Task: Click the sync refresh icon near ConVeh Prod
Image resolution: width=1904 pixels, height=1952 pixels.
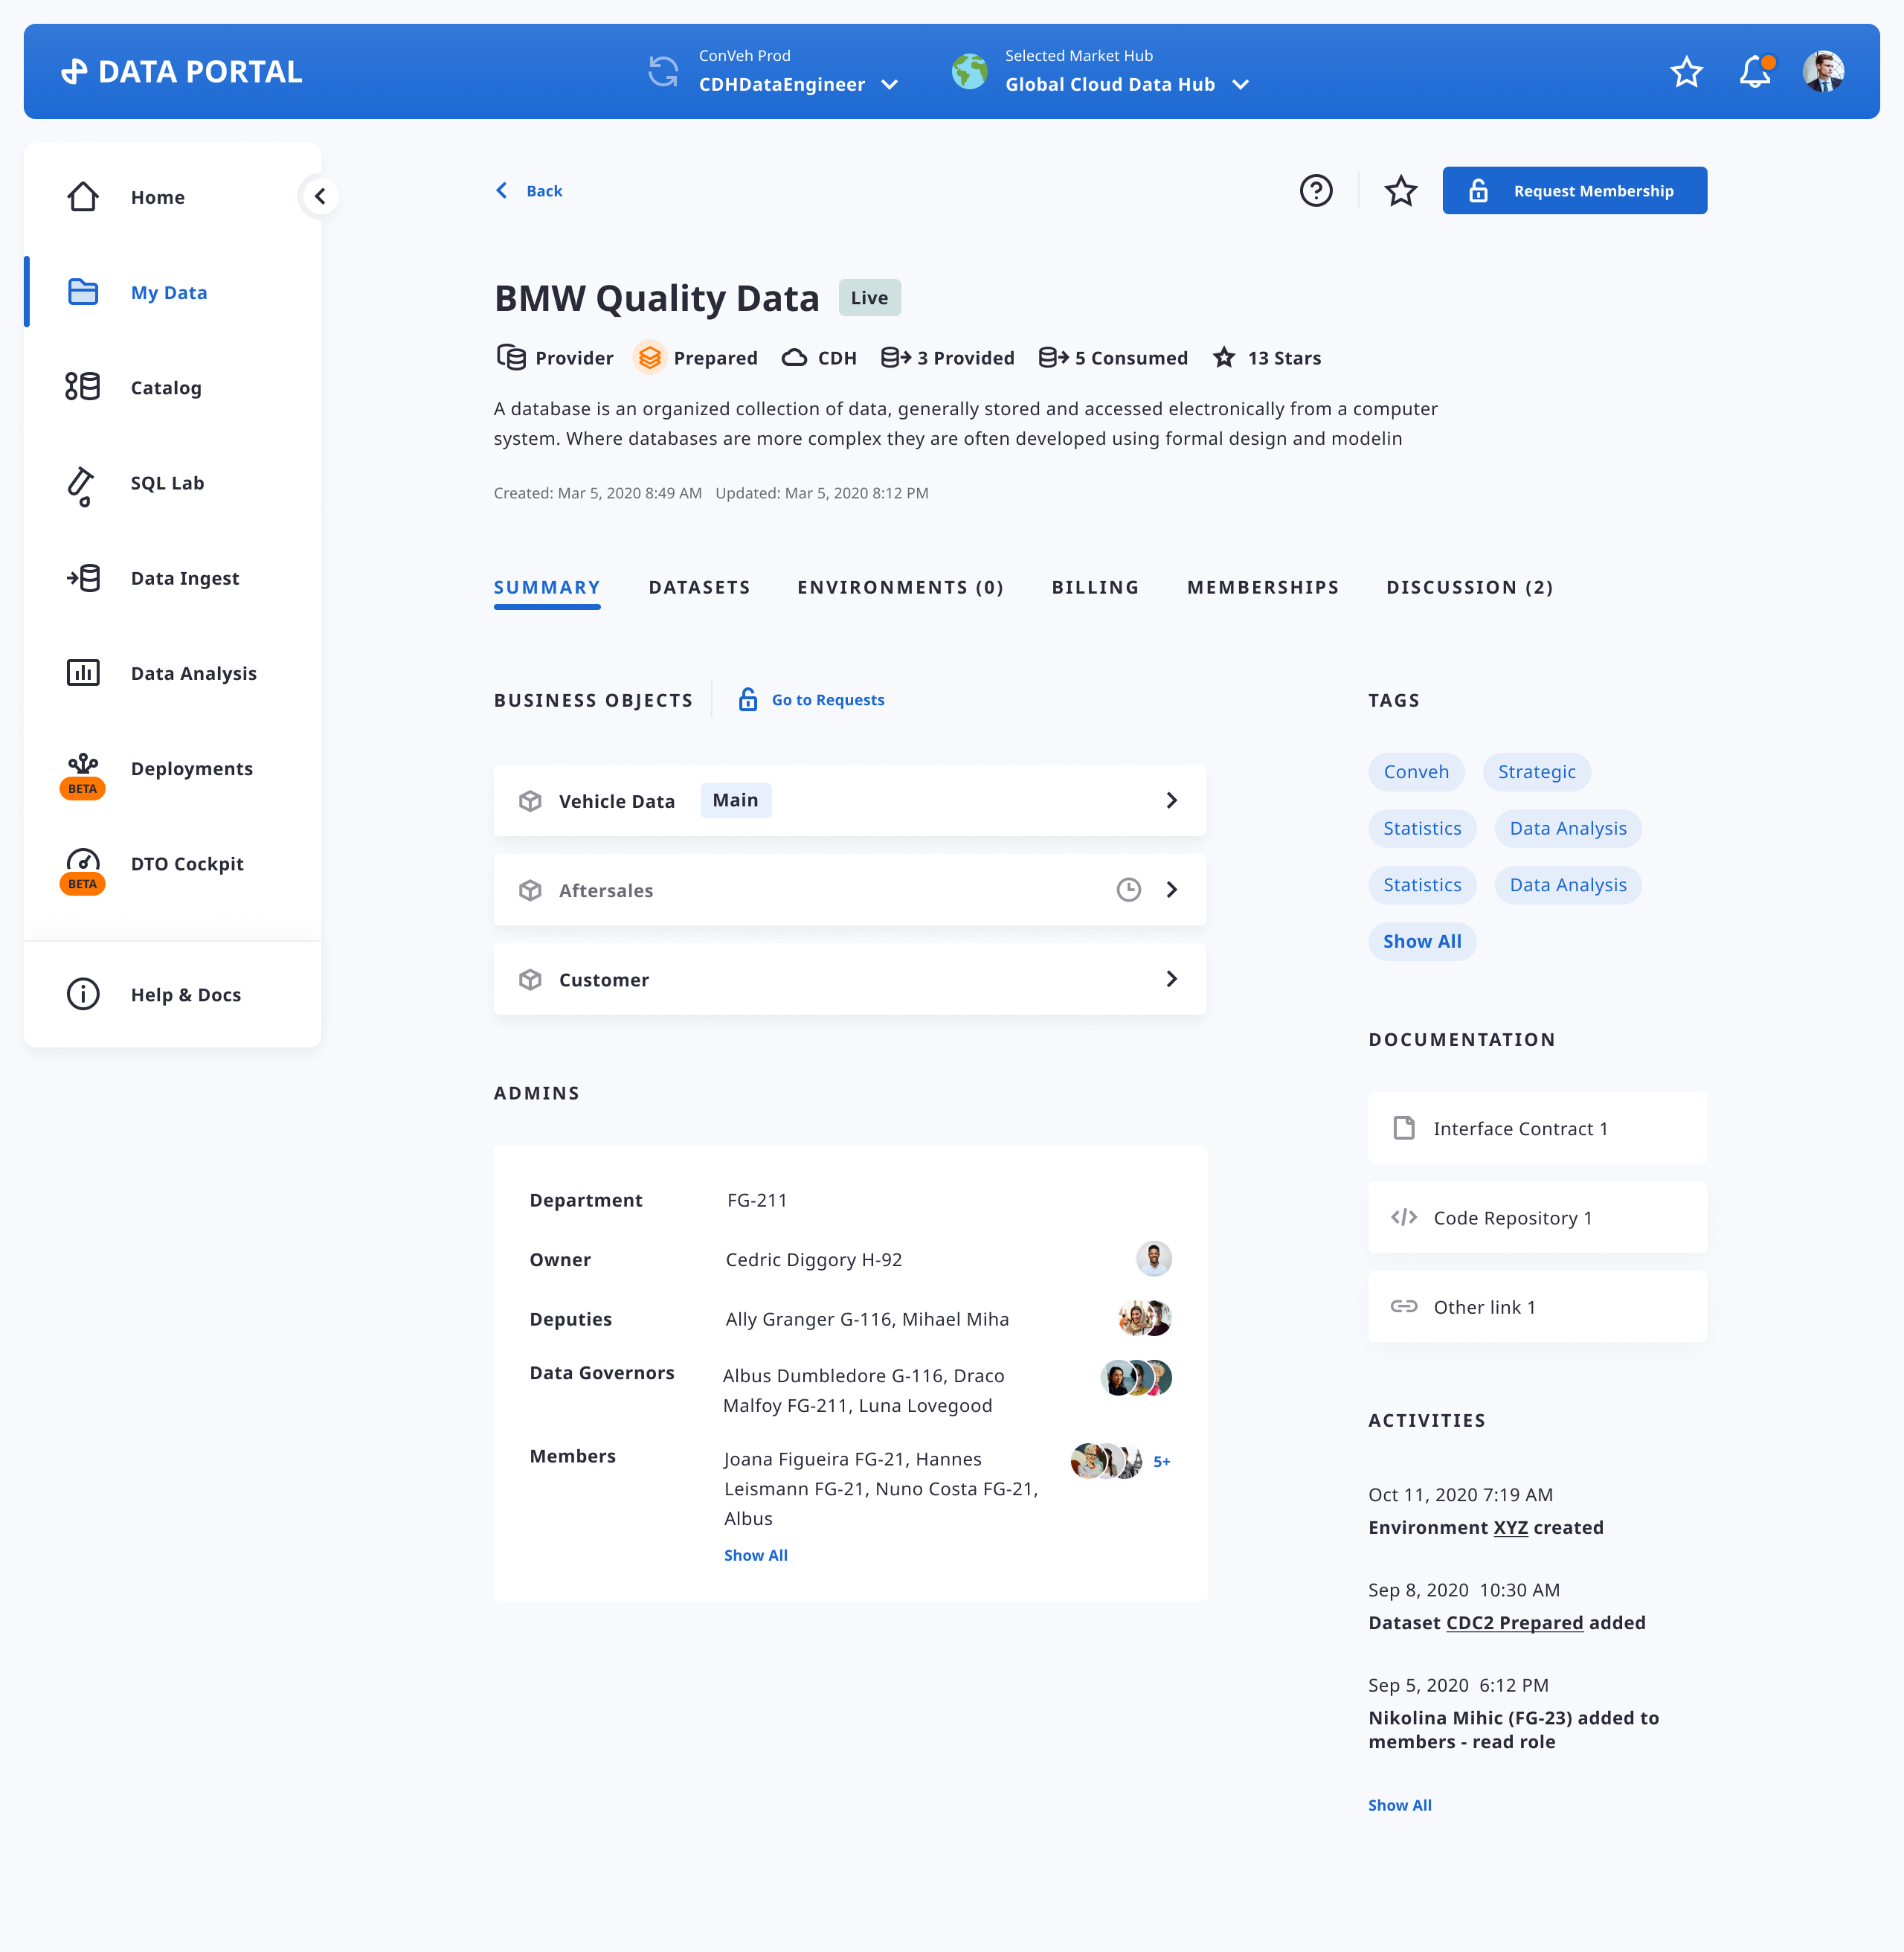Action: tap(663, 72)
